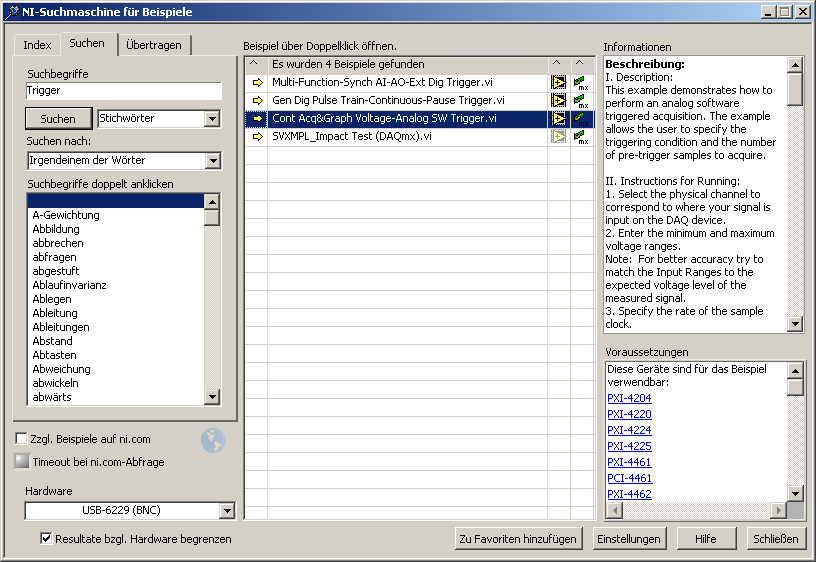The height and width of the screenshot is (562, 816).
Task: Click description panel scrollbar thumb
Action: [795, 89]
